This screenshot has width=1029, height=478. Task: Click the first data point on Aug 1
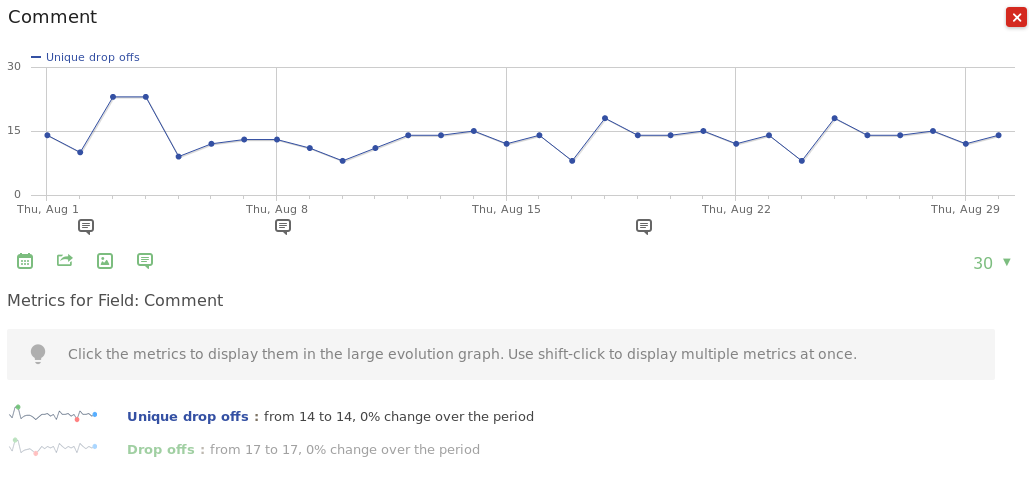pyautogui.click(x=47, y=135)
